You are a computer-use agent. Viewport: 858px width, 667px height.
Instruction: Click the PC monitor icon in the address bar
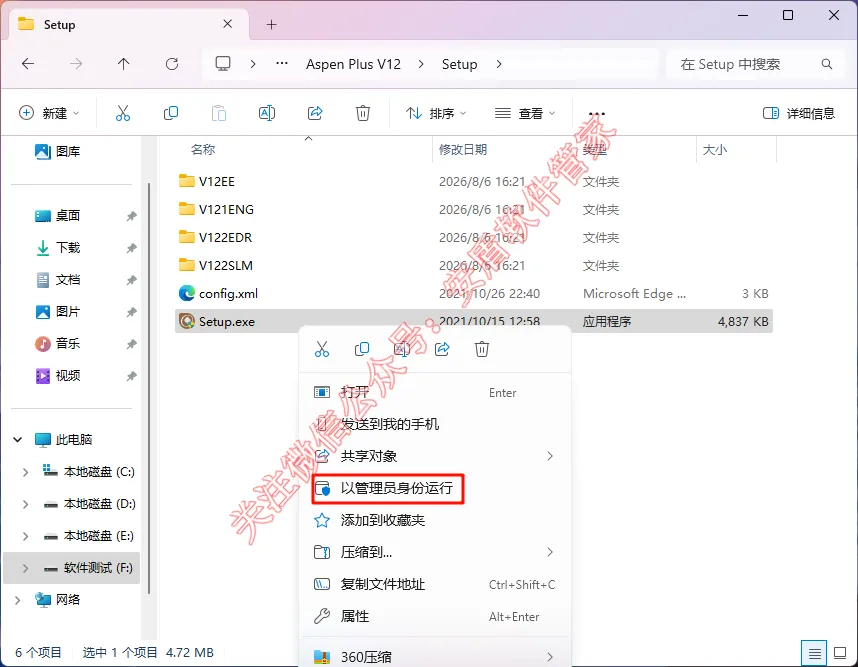[223, 64]
